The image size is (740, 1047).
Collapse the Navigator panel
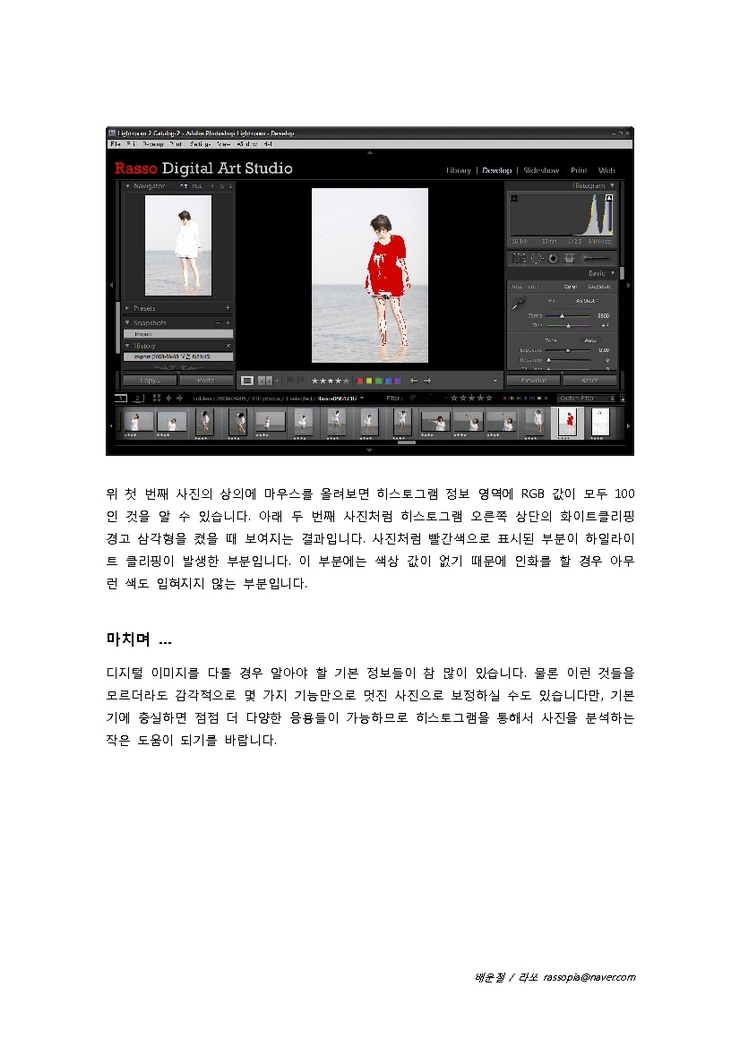[128, 186]
